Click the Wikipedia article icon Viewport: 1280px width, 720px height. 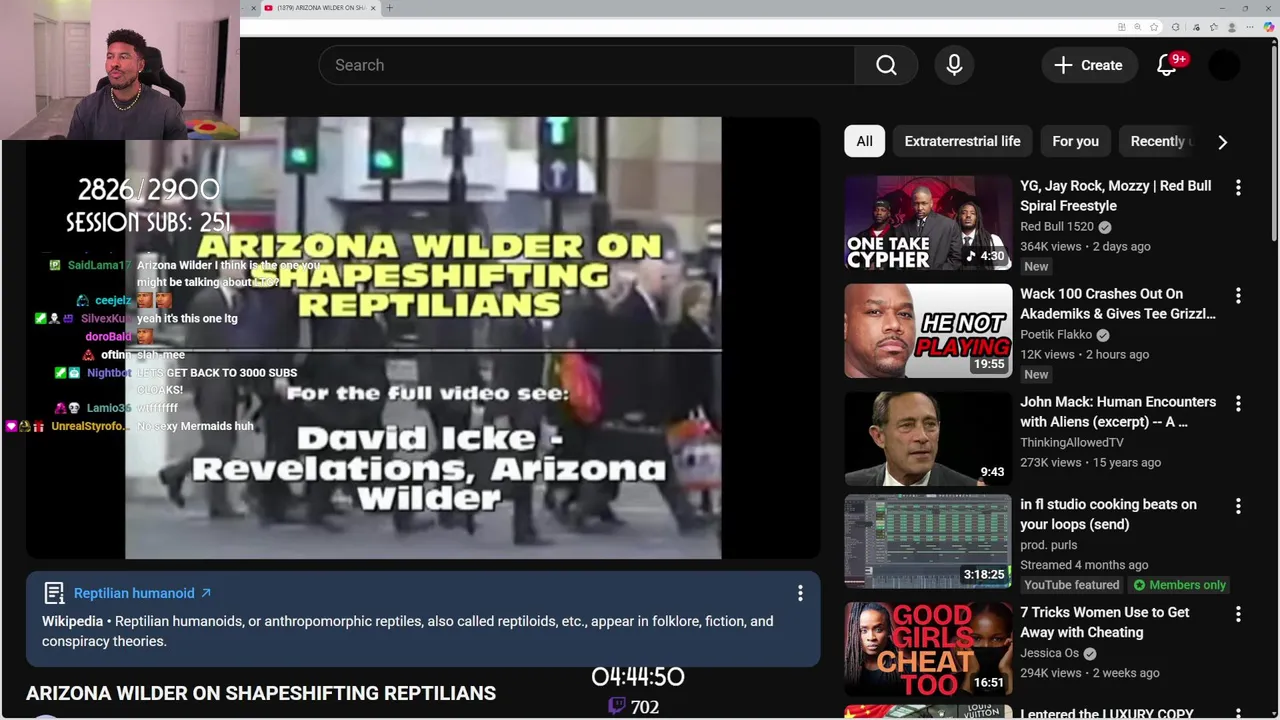coord(54,593)
